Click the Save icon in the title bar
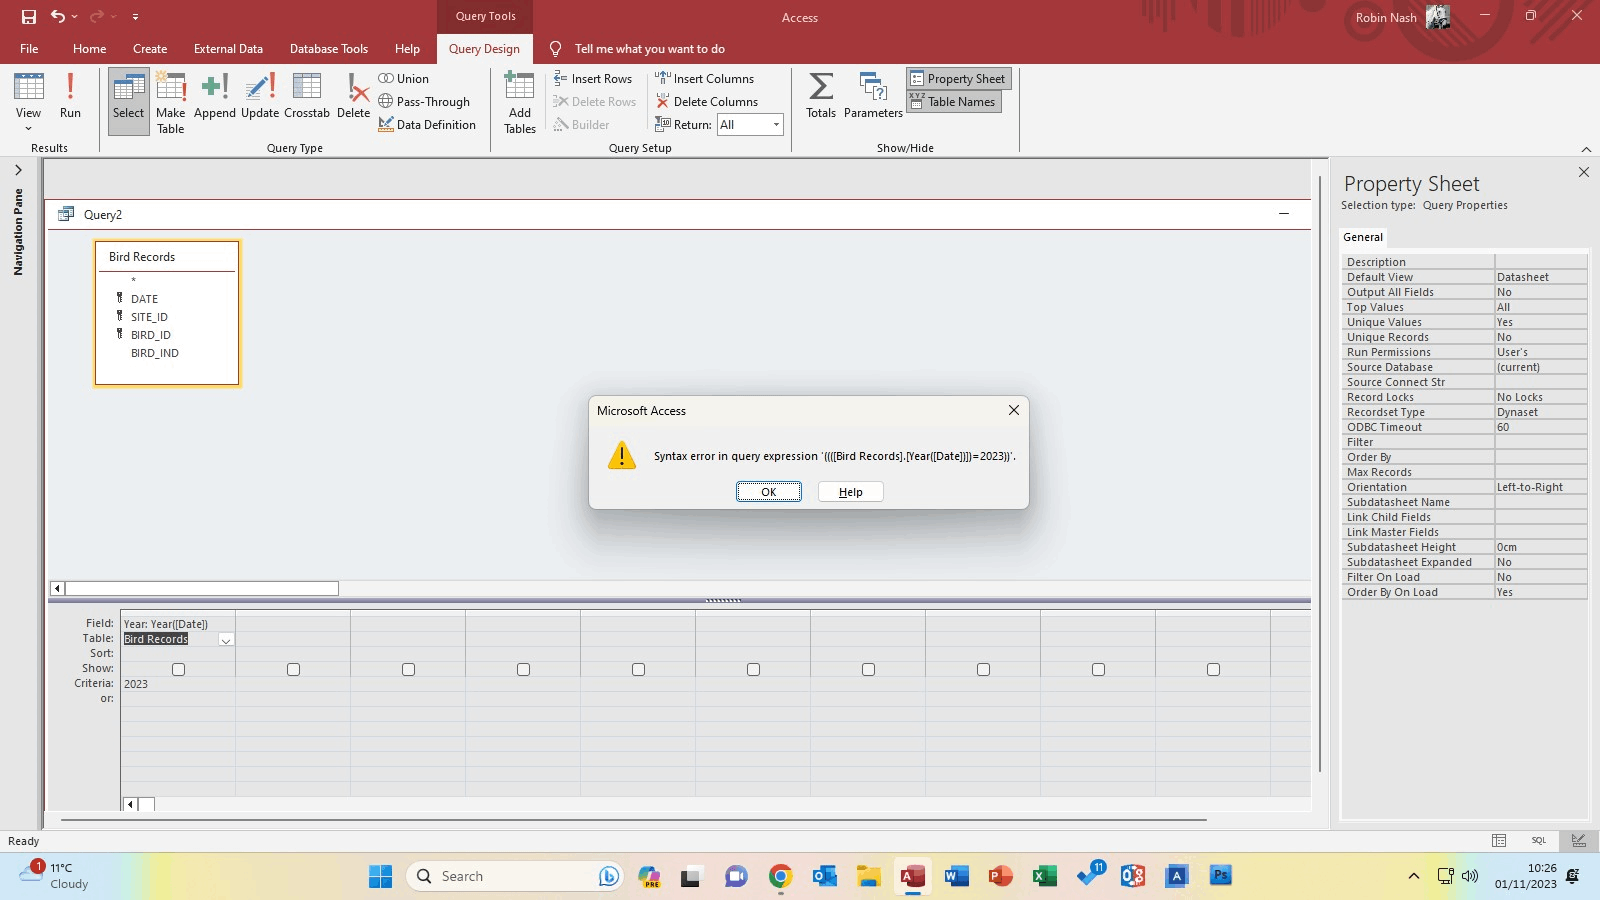 (29, 17)
